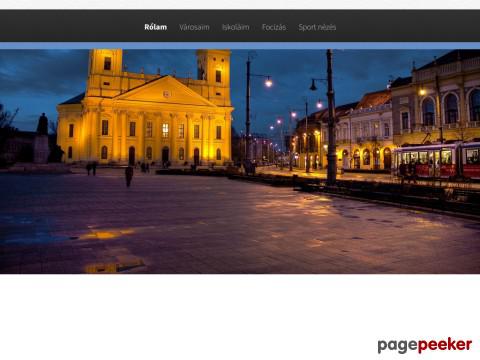Image resolution: width=480 pixels, height=360 pixels.
Task: Click the red tram in the photo
Action: (437, 161)
